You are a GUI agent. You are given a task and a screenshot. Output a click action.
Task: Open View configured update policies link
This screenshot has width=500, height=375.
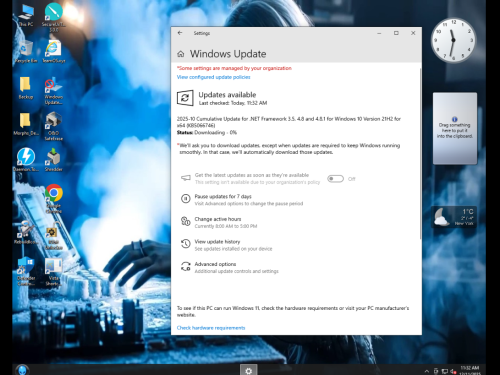(x=213, y=77)
